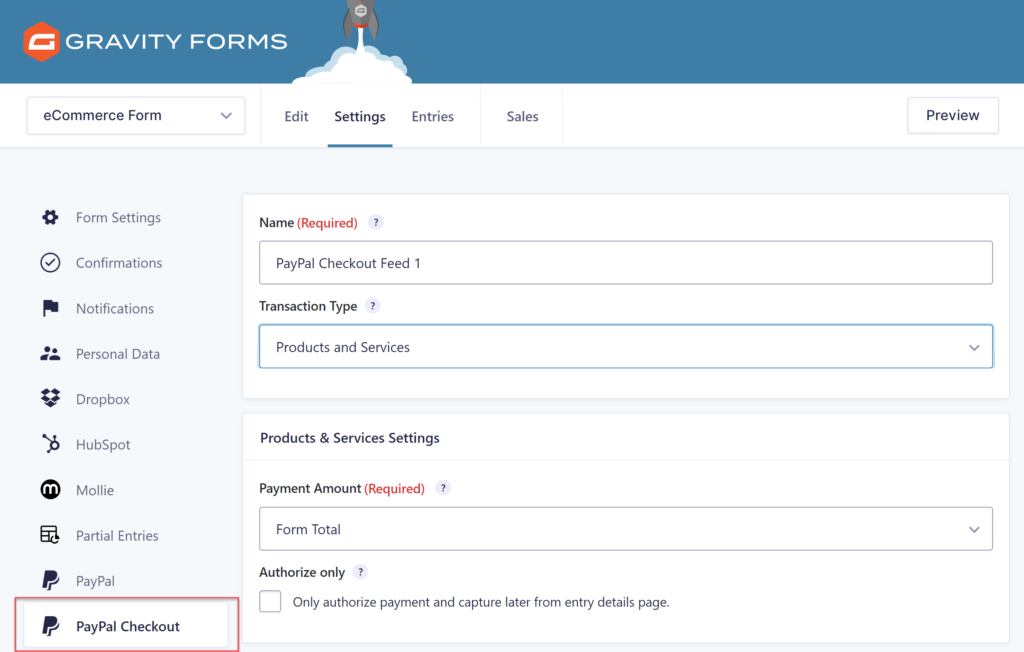Select PayPal Checkout in the sidebar
The image size is (1024, 652).
(x=128, y=625)
